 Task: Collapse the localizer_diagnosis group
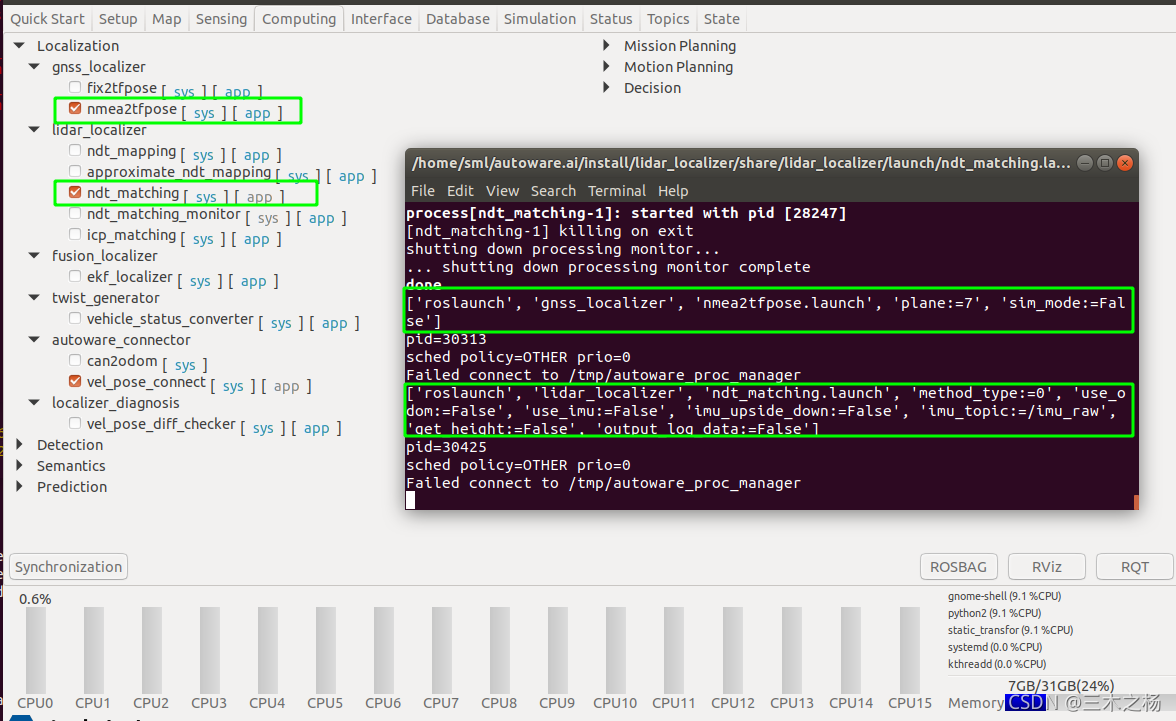click(34, 403)
